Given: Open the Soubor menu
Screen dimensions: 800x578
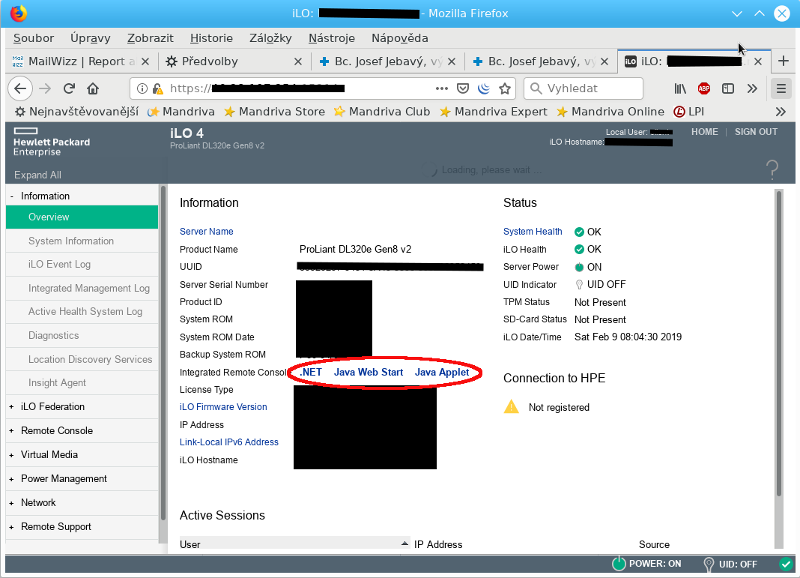Looking at the screenshot, I should [x=34, y=38].
